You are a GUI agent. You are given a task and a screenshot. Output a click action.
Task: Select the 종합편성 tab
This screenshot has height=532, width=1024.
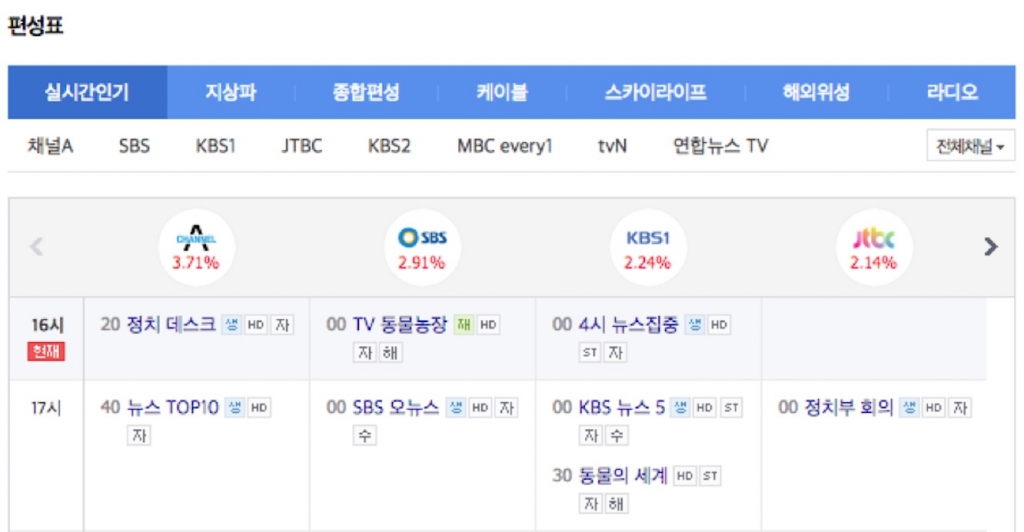(365, 93)
